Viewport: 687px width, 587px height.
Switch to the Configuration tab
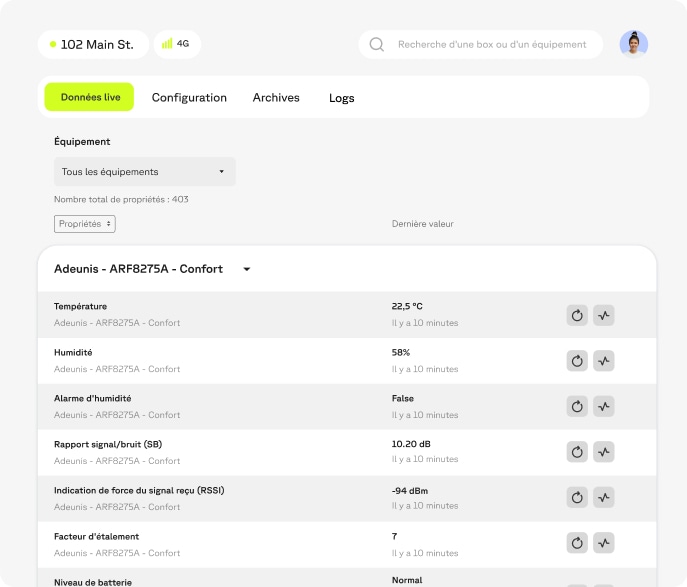189,98
